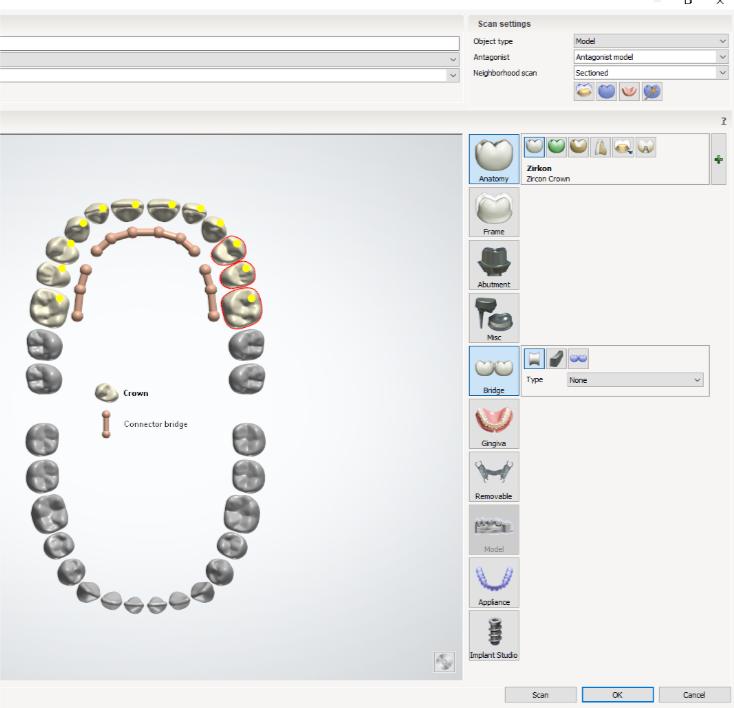Image resolution: width=734 pixels, height=708 pixels.
Task: Select the bridge connector pontic icon
Action: coord(534,359)
